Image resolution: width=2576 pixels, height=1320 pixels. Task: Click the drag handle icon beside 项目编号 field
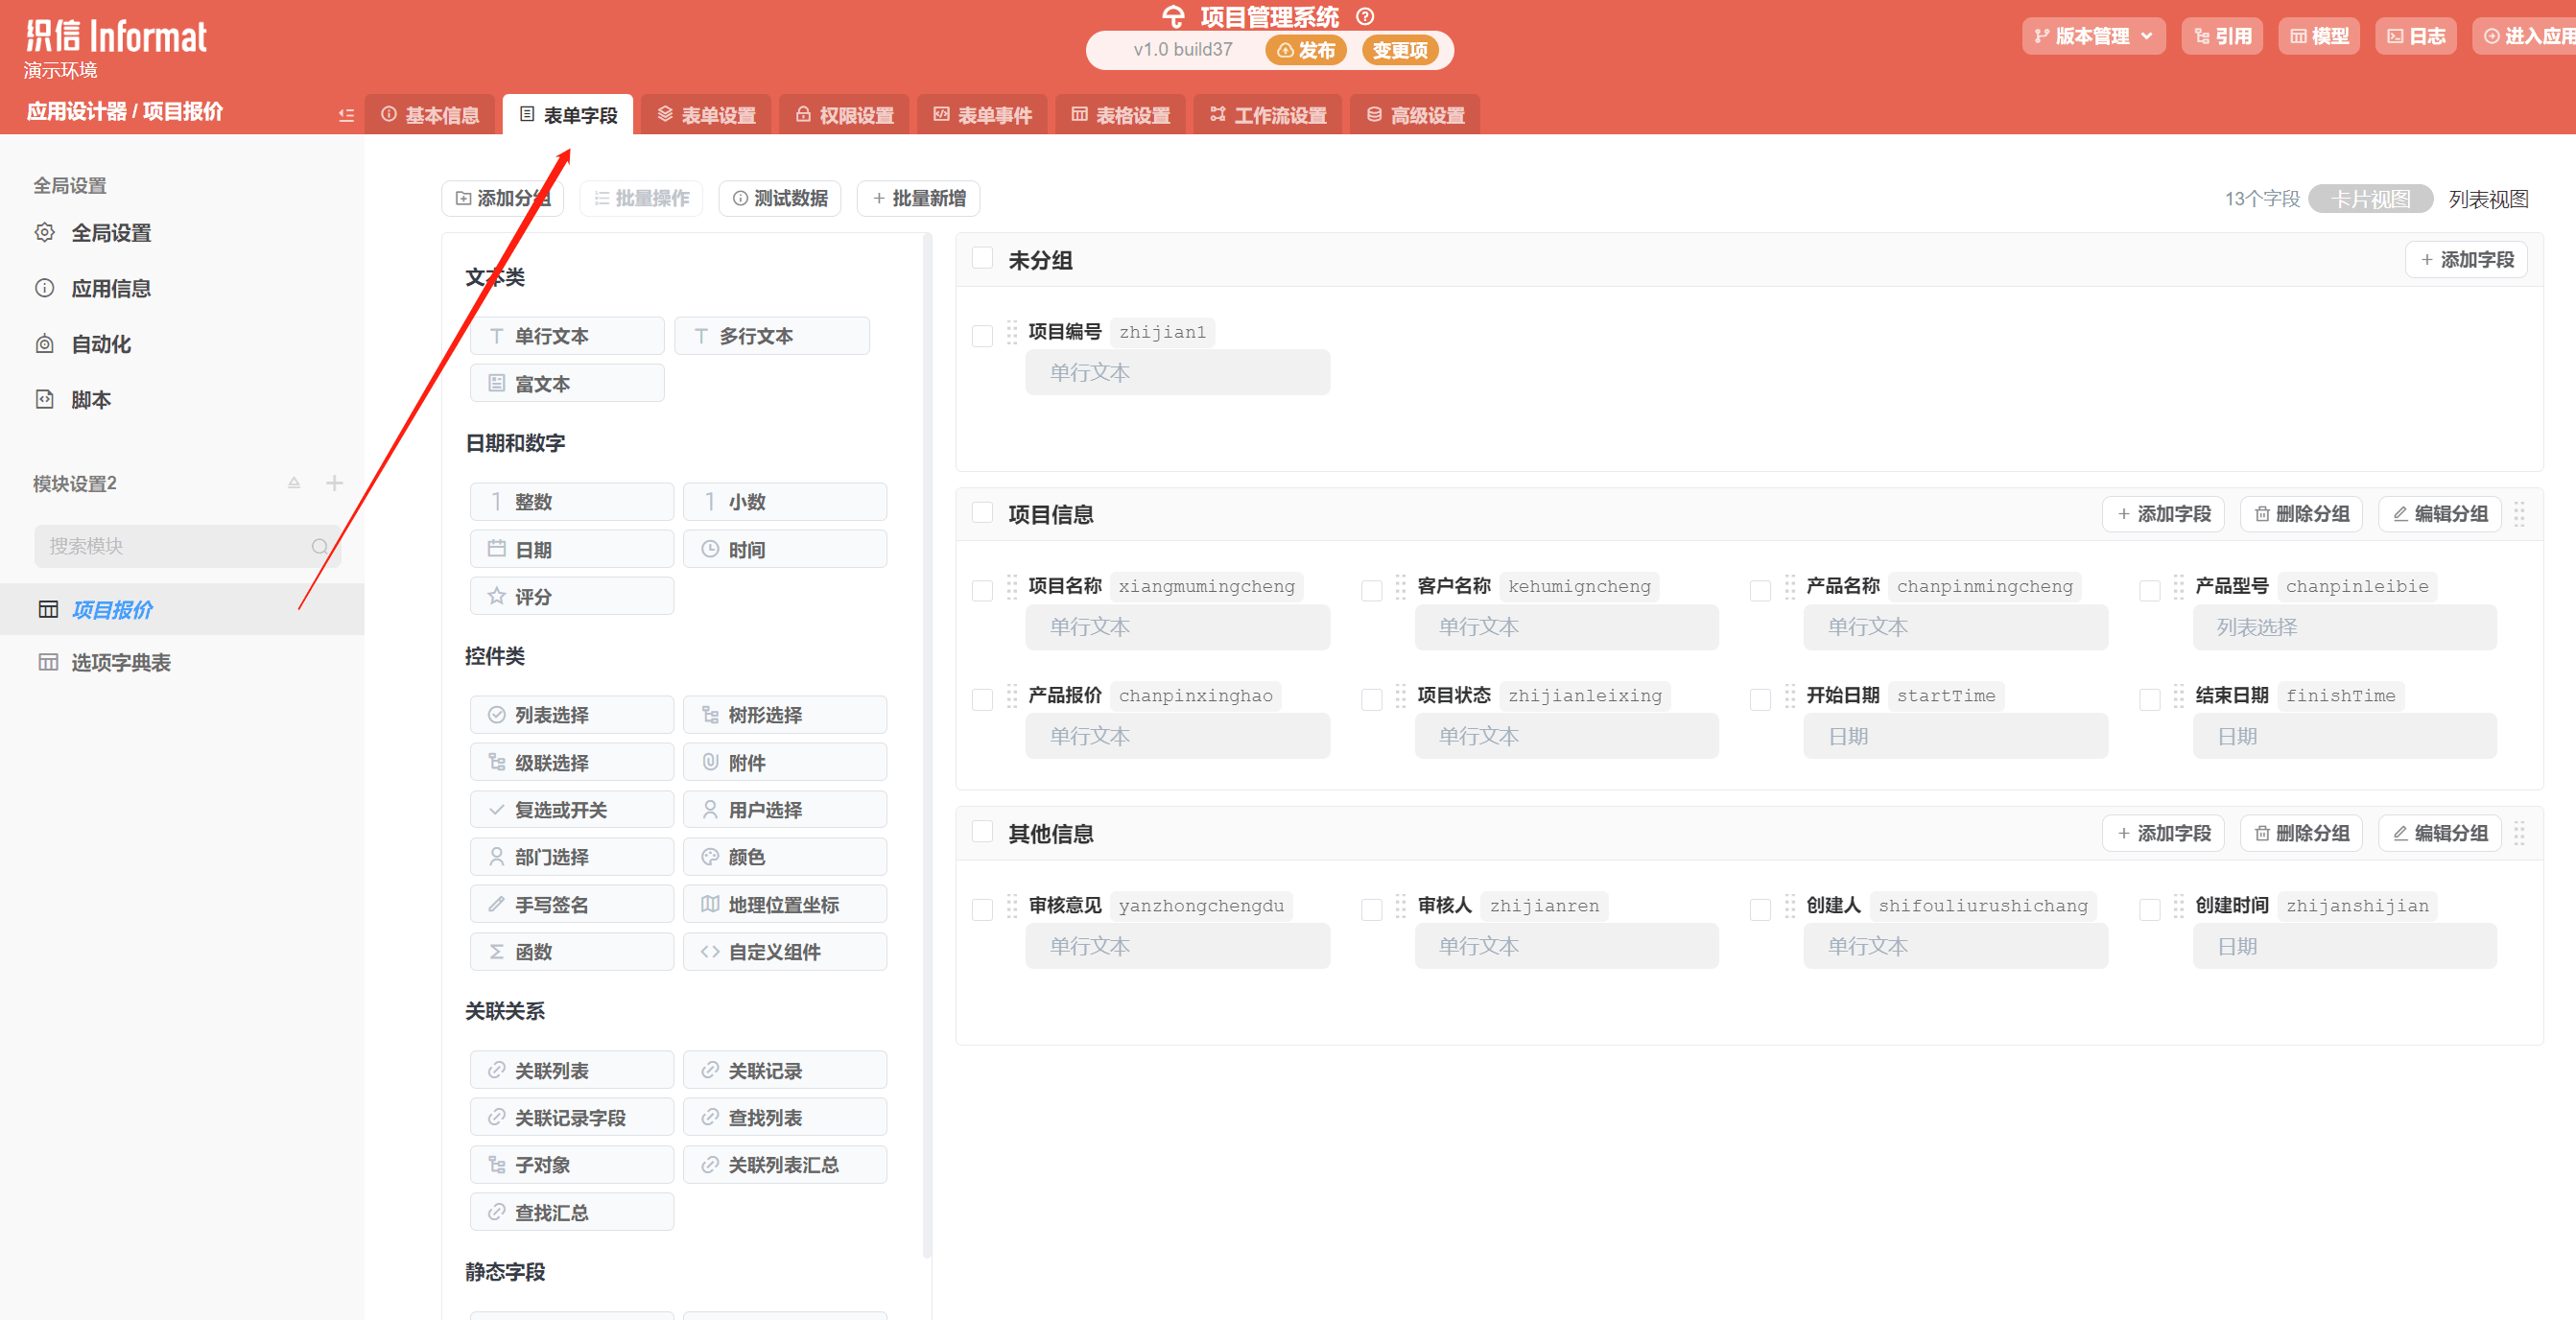coord(1011,332)
